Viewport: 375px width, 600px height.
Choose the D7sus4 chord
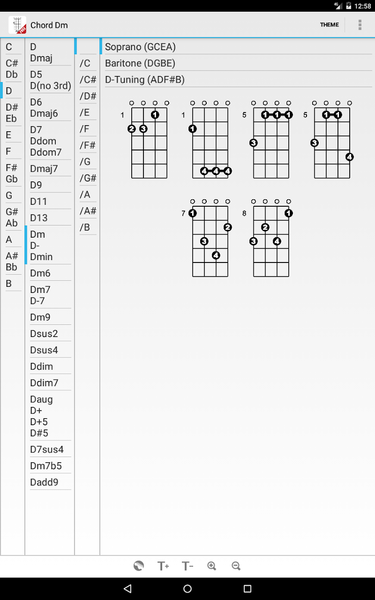point(50,449)
